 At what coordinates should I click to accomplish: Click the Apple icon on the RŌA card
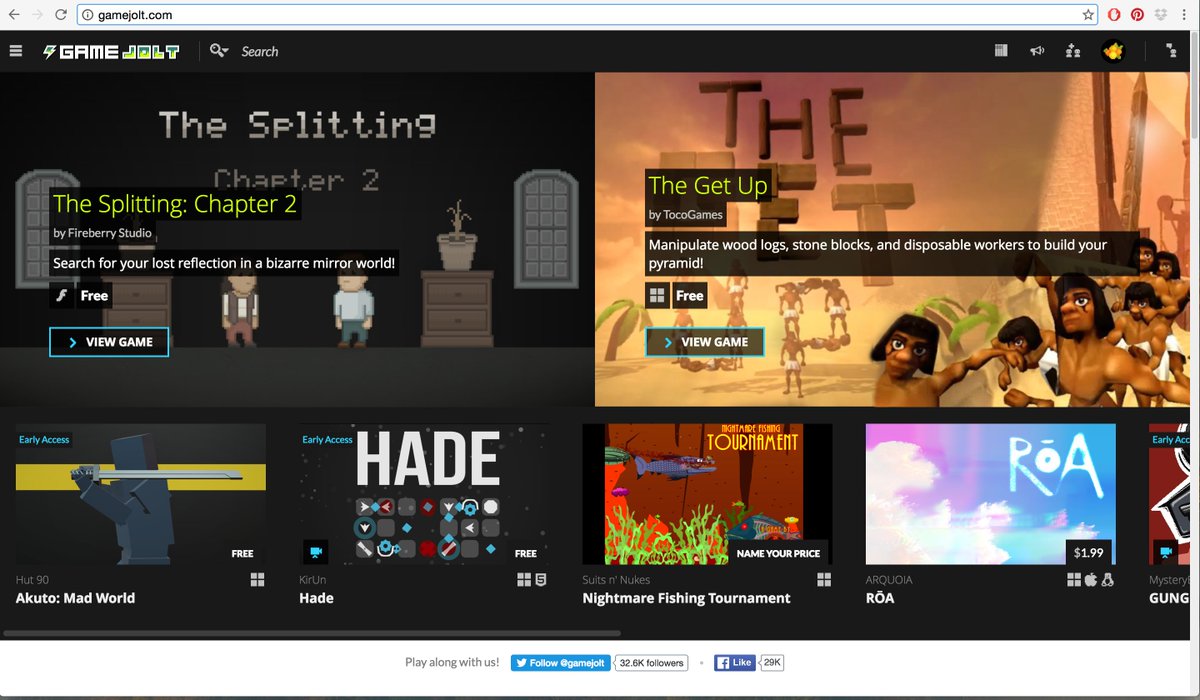point(1091,580)
